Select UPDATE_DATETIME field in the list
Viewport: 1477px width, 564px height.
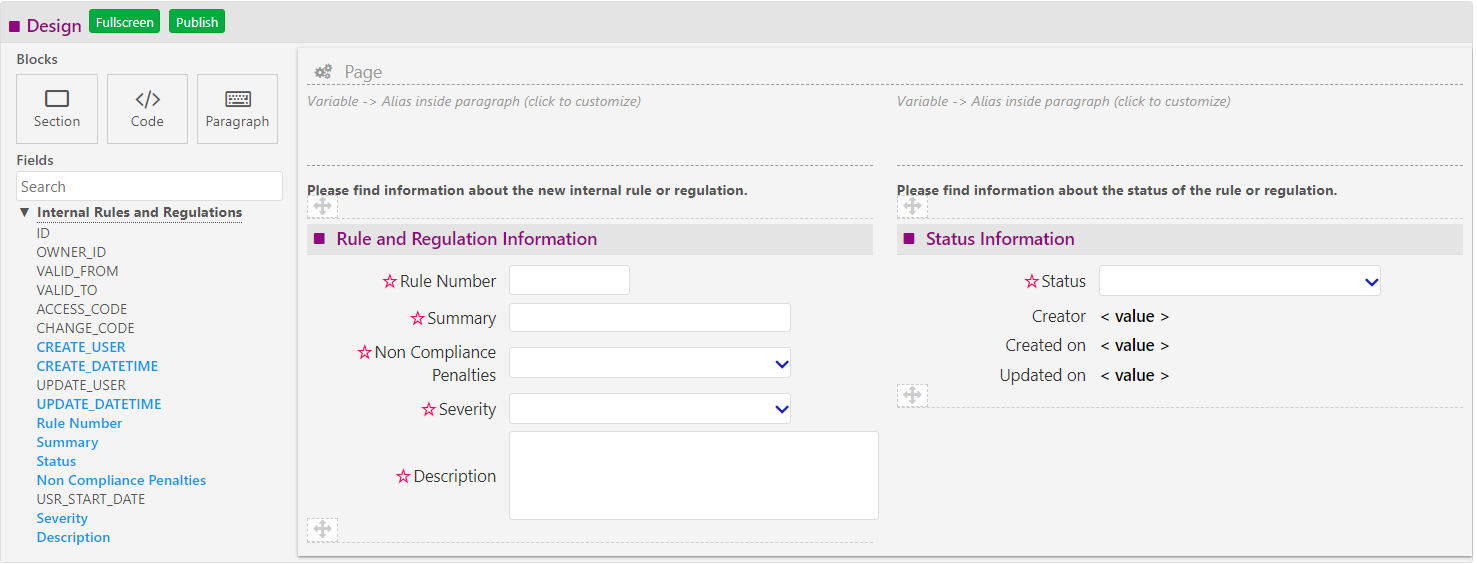point(99,404)
